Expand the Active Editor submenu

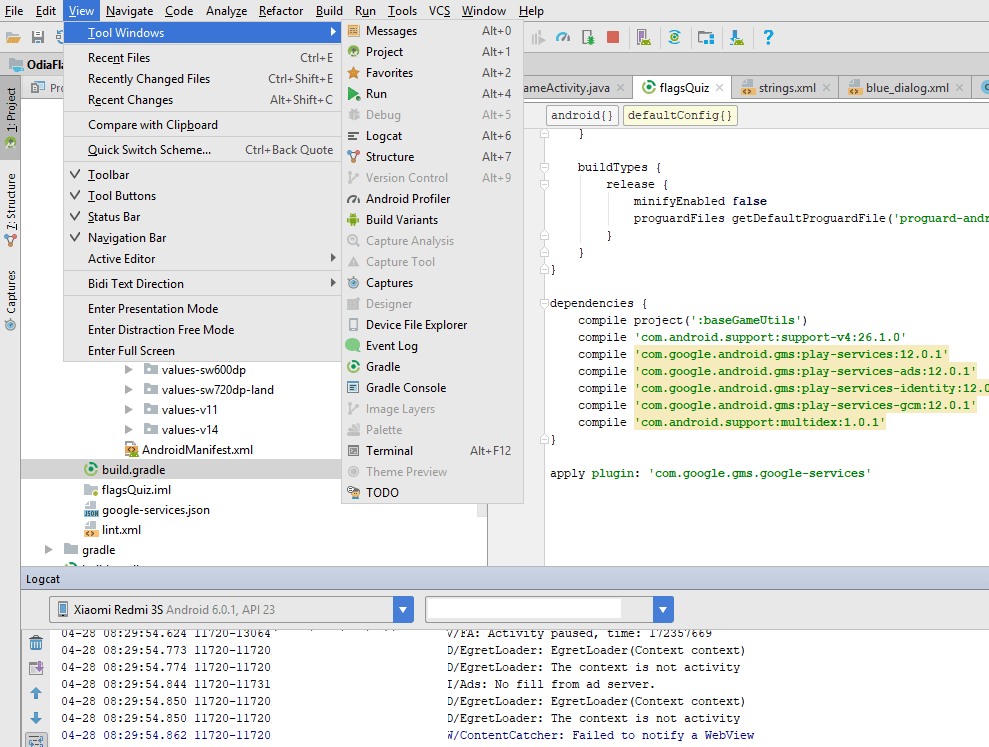pyautogui.click(x=202, y=259)
